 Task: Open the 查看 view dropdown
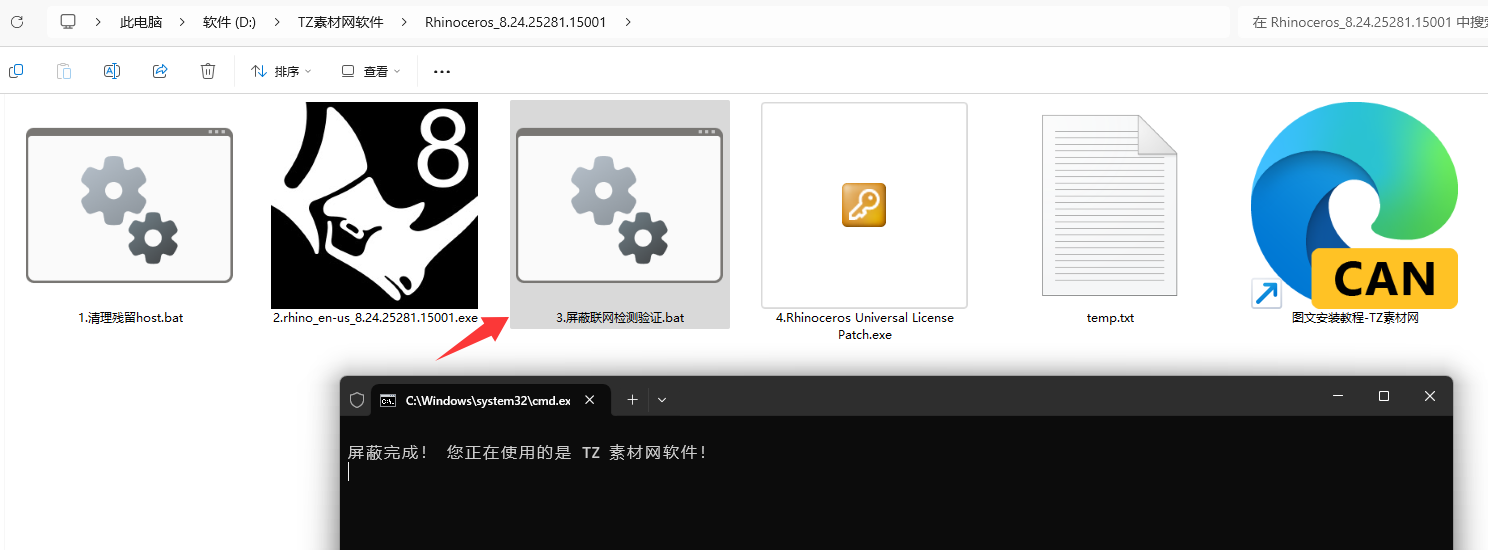pos(371,71)
